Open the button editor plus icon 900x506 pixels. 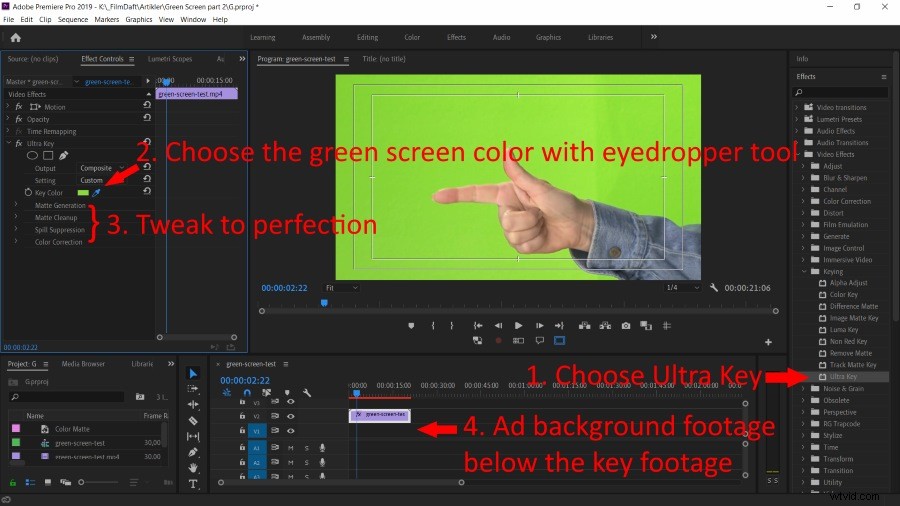tap(768, 342)
